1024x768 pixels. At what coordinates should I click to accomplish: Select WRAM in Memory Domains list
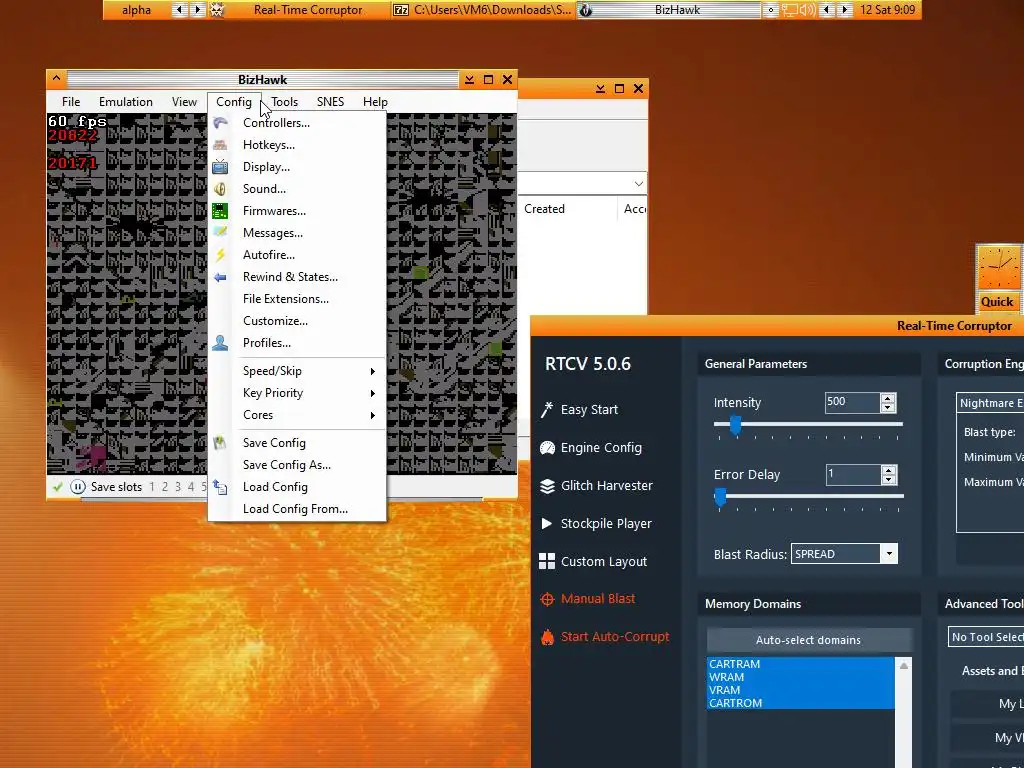click(801, 677)
